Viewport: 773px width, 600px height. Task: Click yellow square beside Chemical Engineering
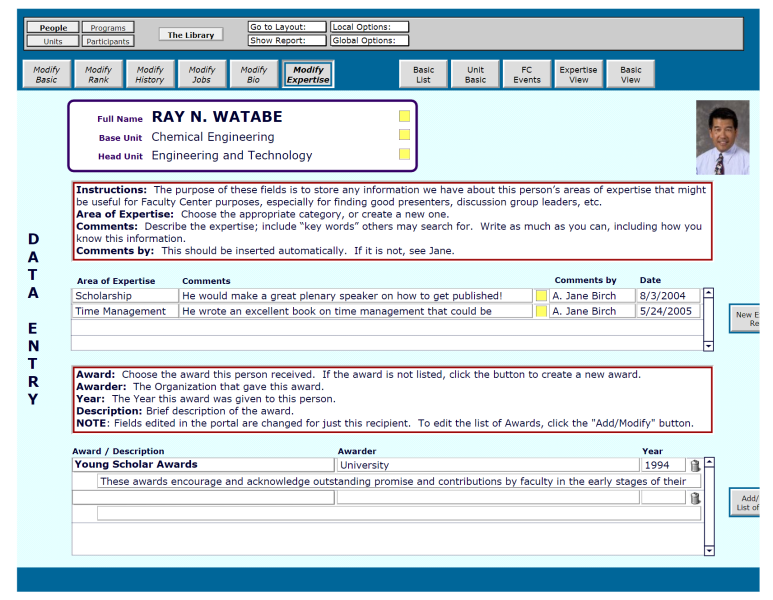click(x=404, y=135)
